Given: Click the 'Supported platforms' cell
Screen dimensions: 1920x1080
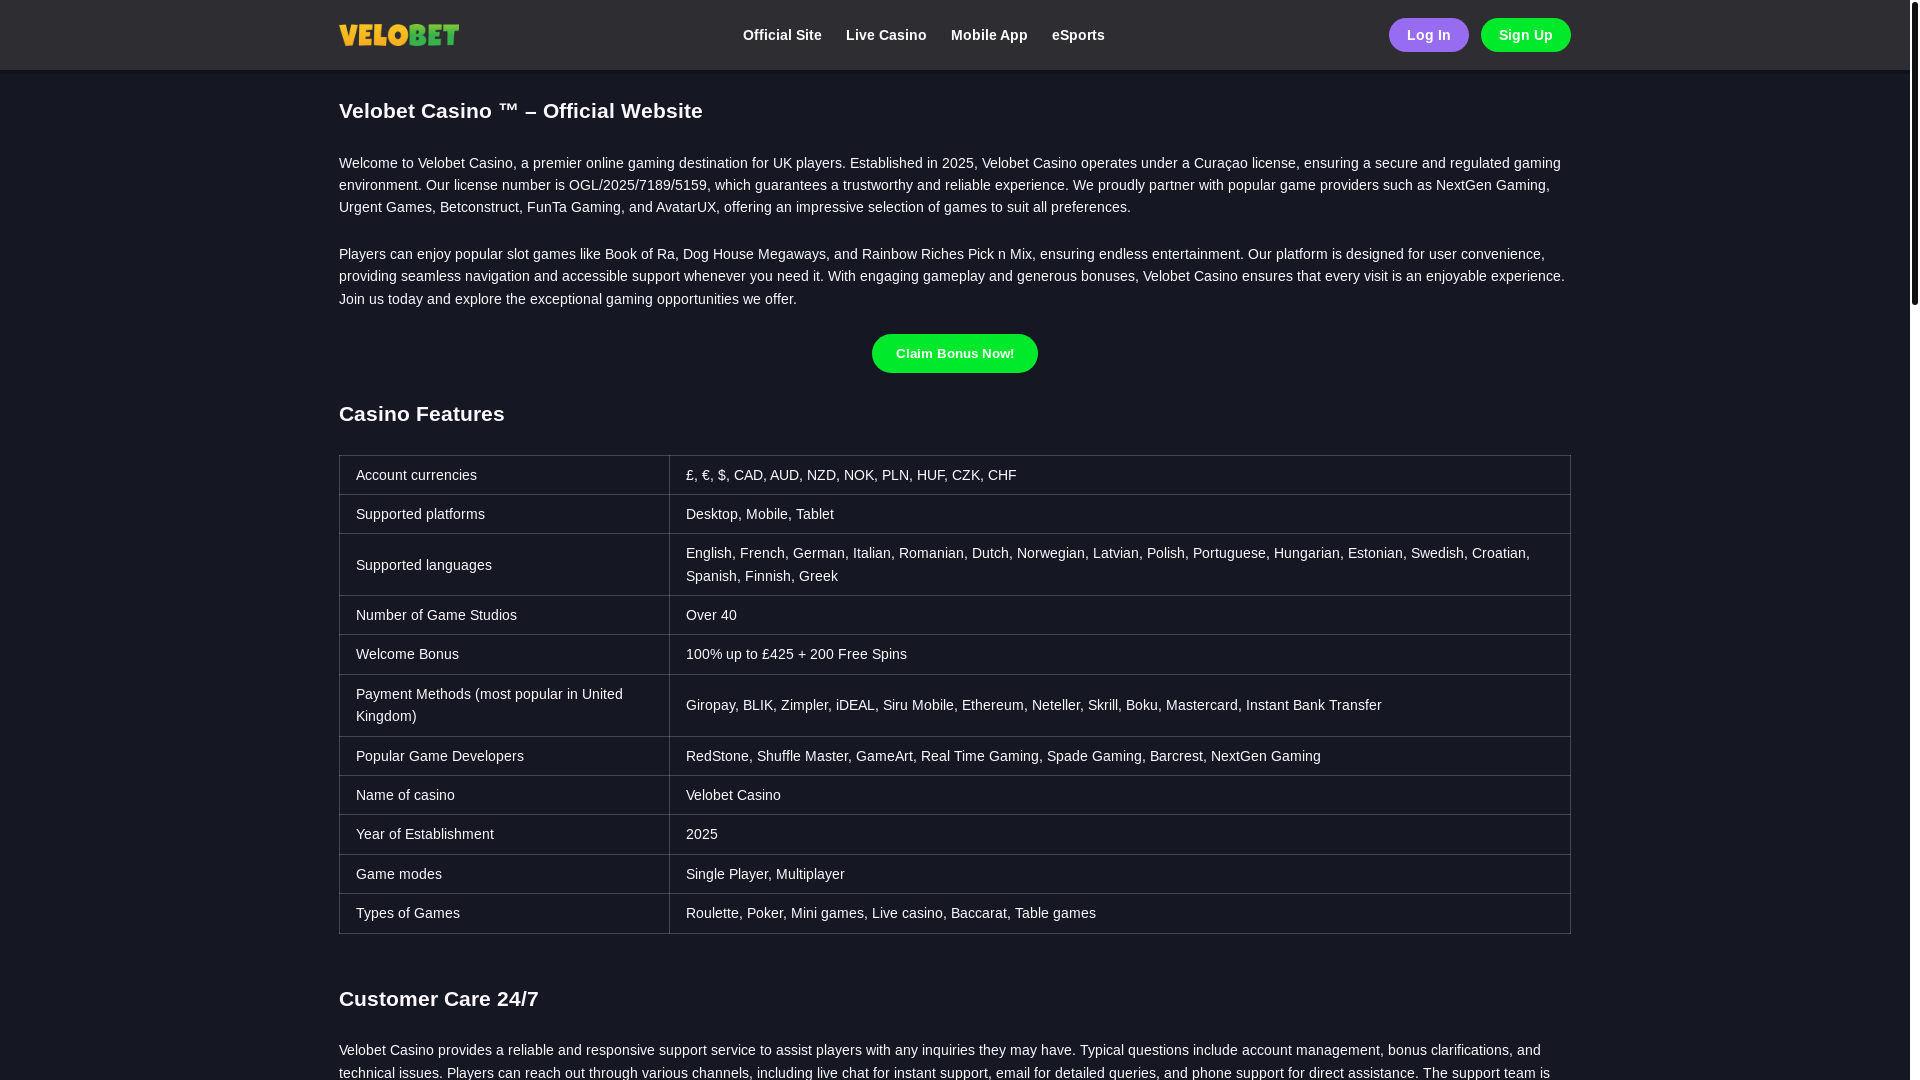Looking at the screenshot, I should [x=504, y=514].
